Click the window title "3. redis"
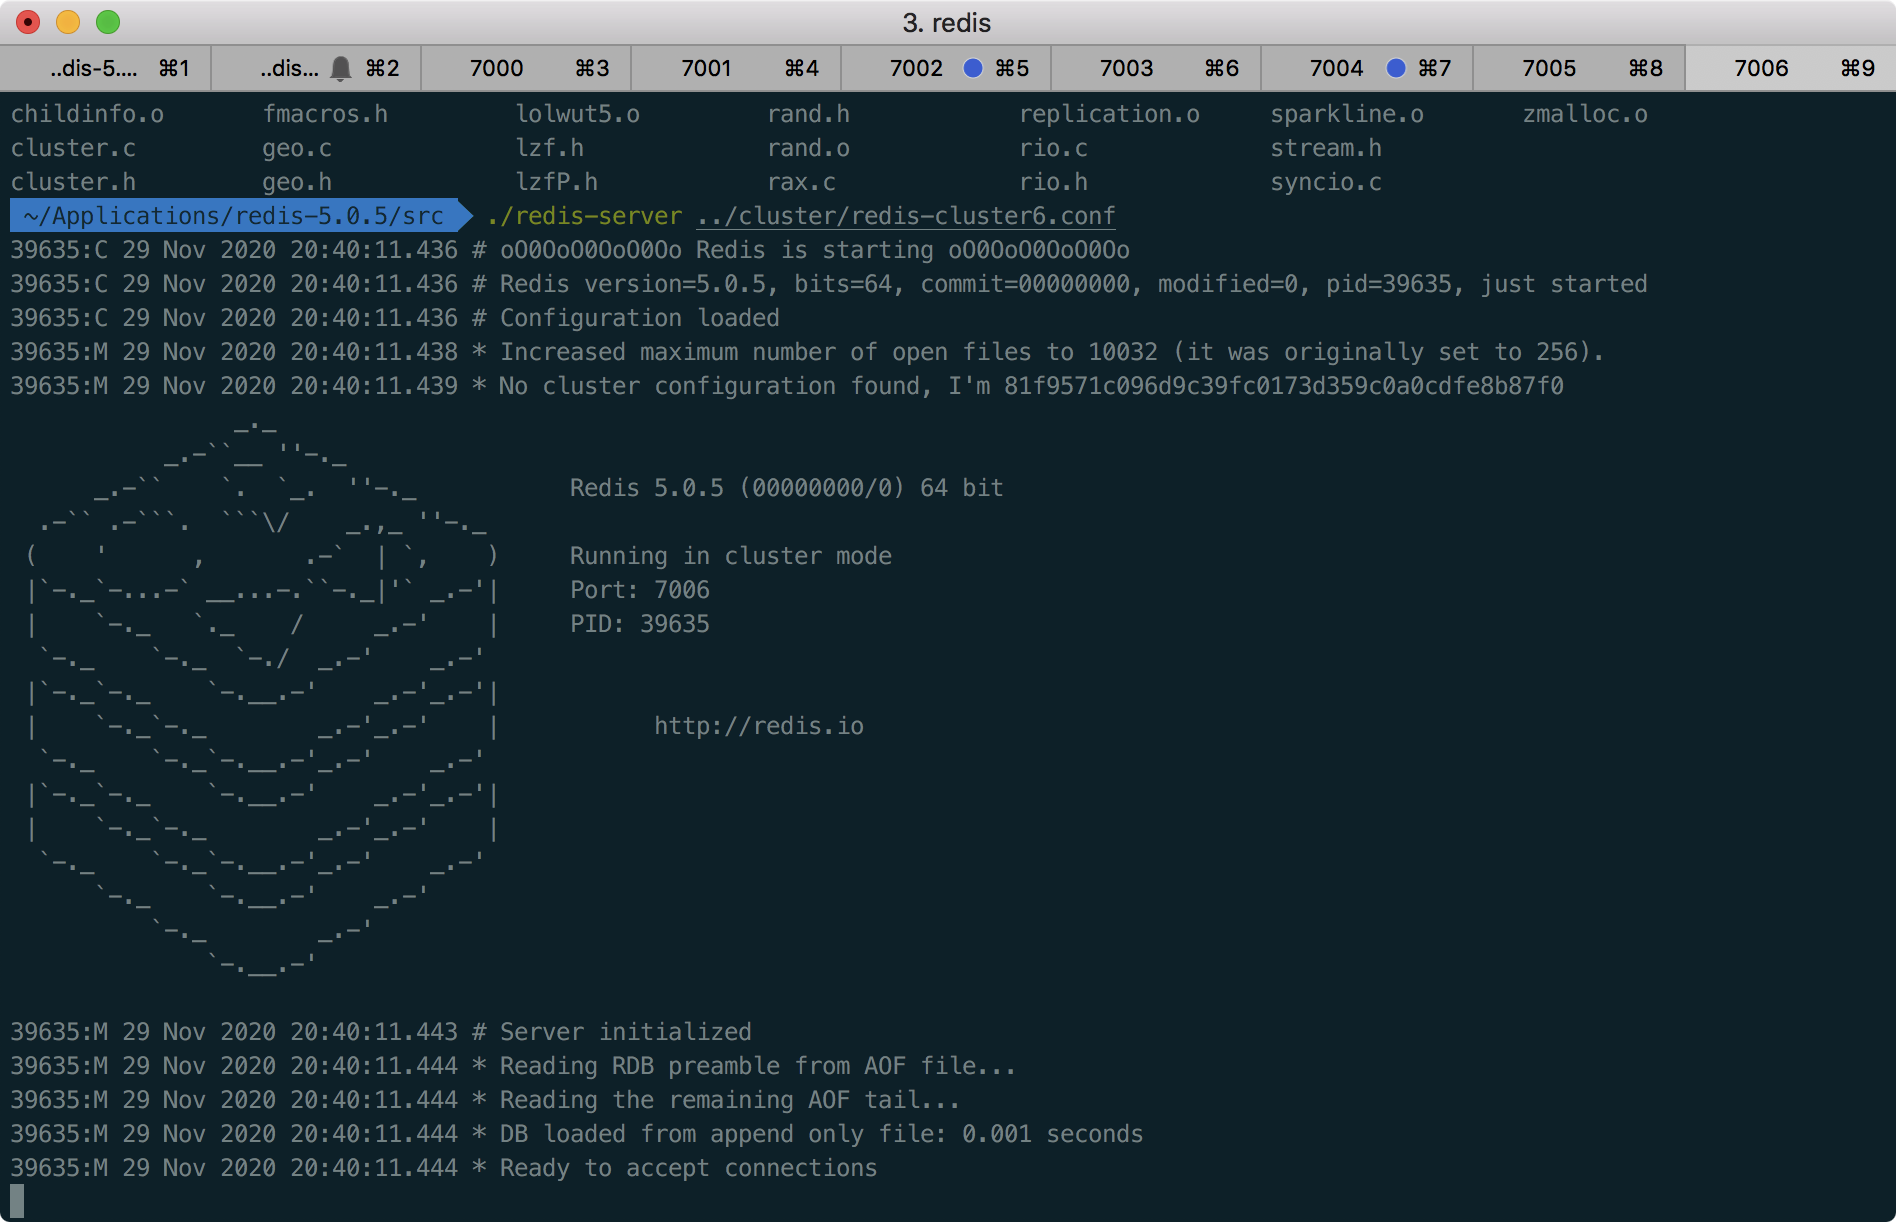The image size is (1896, 1222). click(x=947, y=22)
